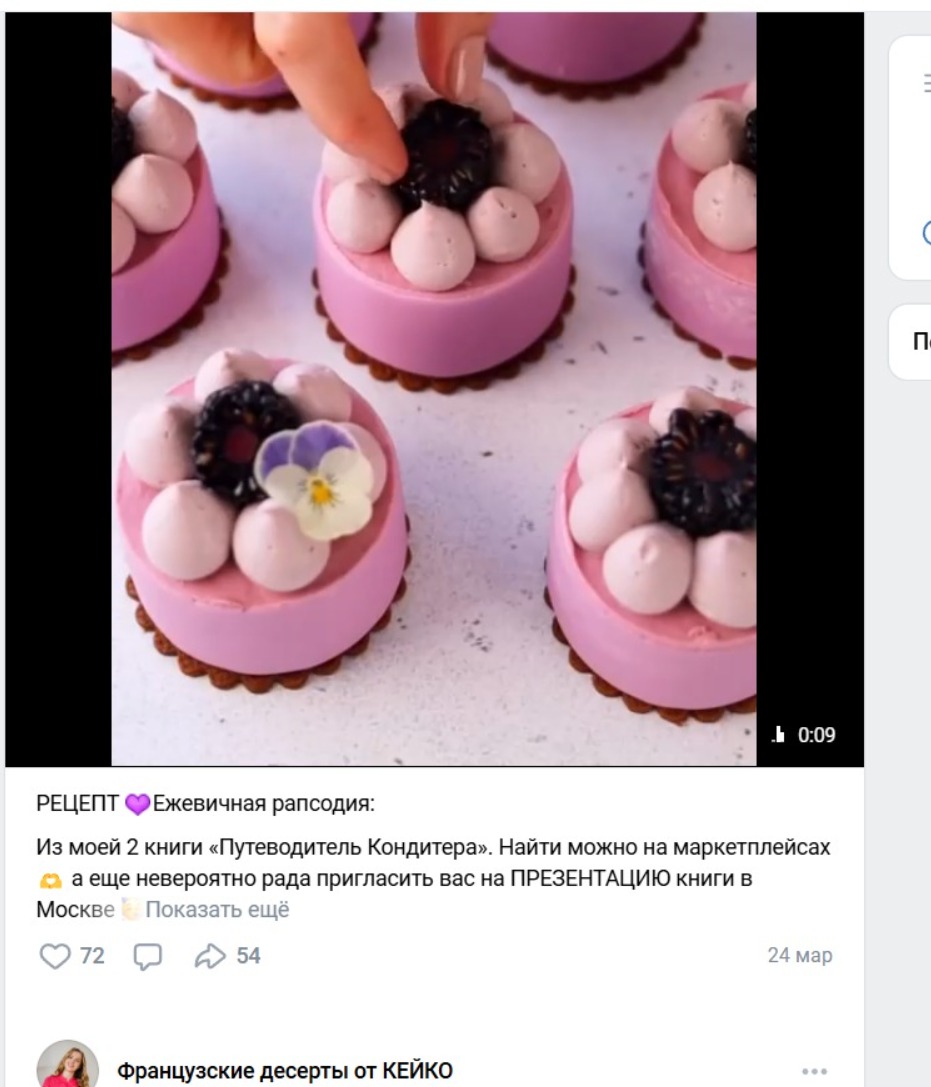Image resolution: width=931 pixels, height=1087 pixels.
Task: Click the sound indicator icon beside 0:09
Action: 778,734
